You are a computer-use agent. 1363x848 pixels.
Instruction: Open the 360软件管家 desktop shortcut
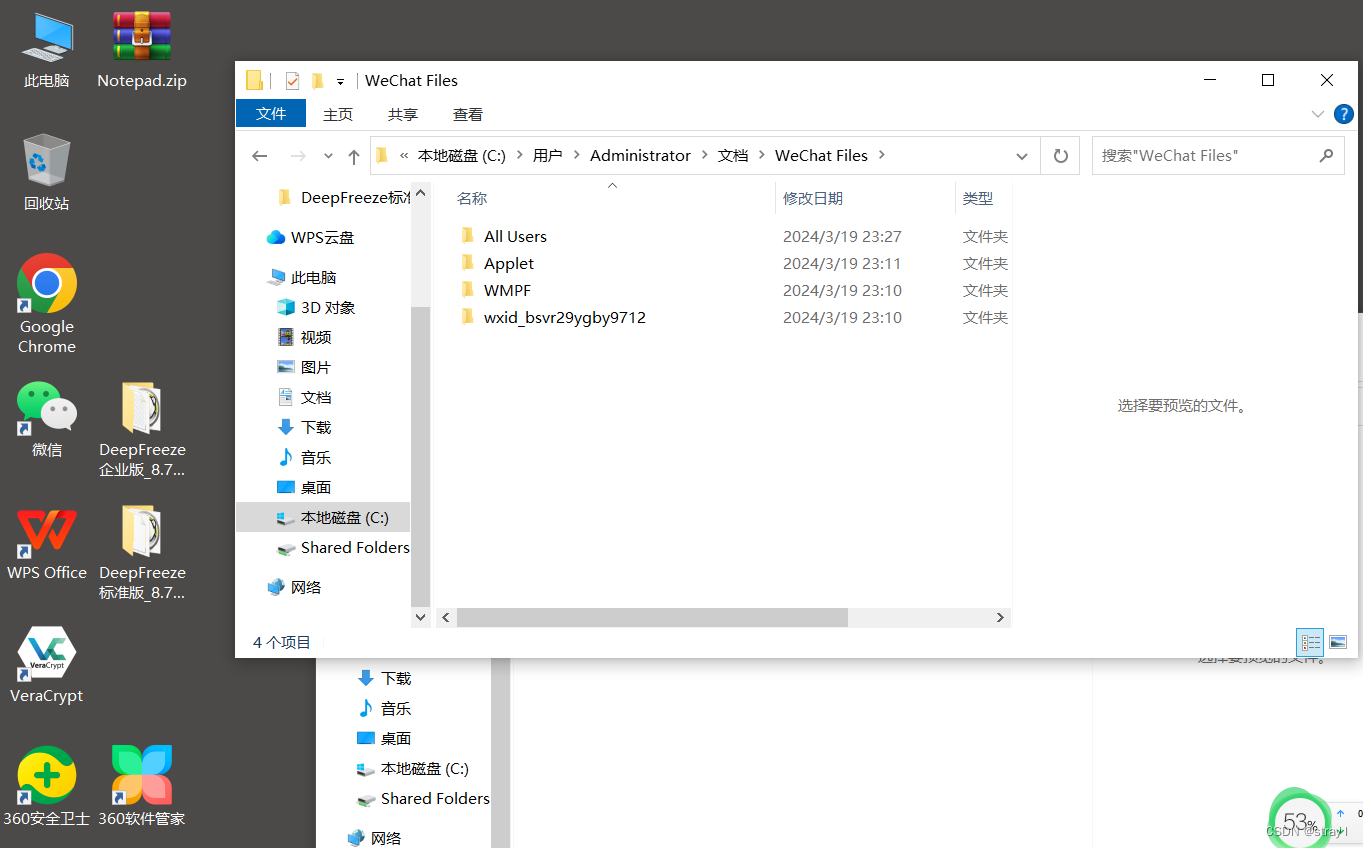coord(142,787)
